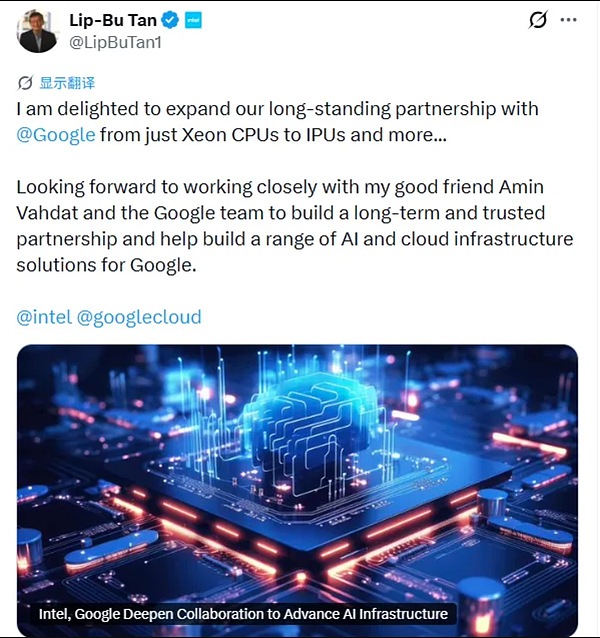Click the Intel, Google Deepen Collaboration caption

243,613
